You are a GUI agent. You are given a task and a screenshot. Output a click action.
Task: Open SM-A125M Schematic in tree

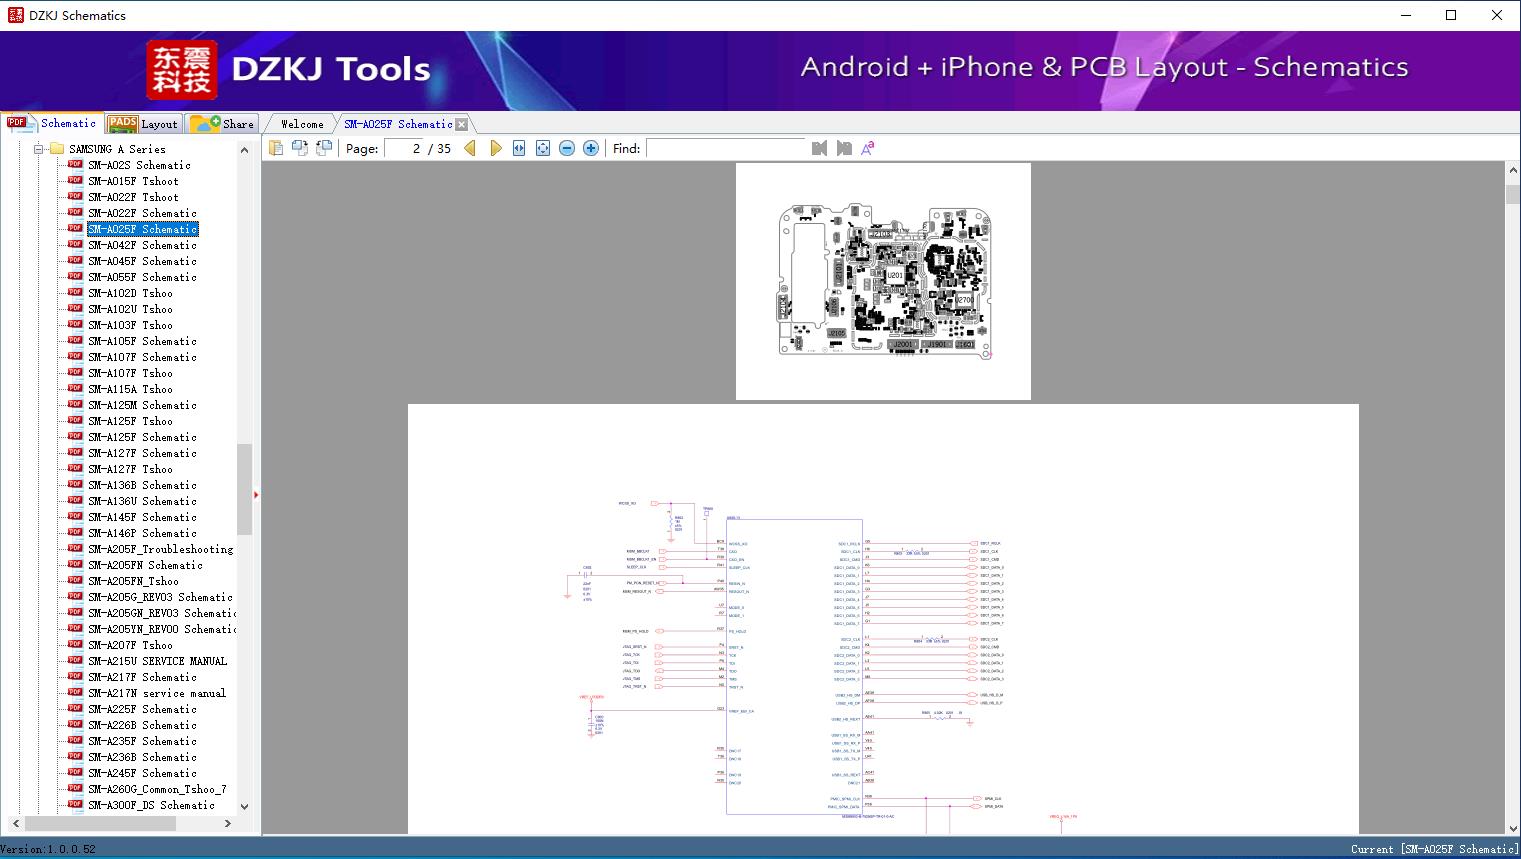click(x=142, y=405)
